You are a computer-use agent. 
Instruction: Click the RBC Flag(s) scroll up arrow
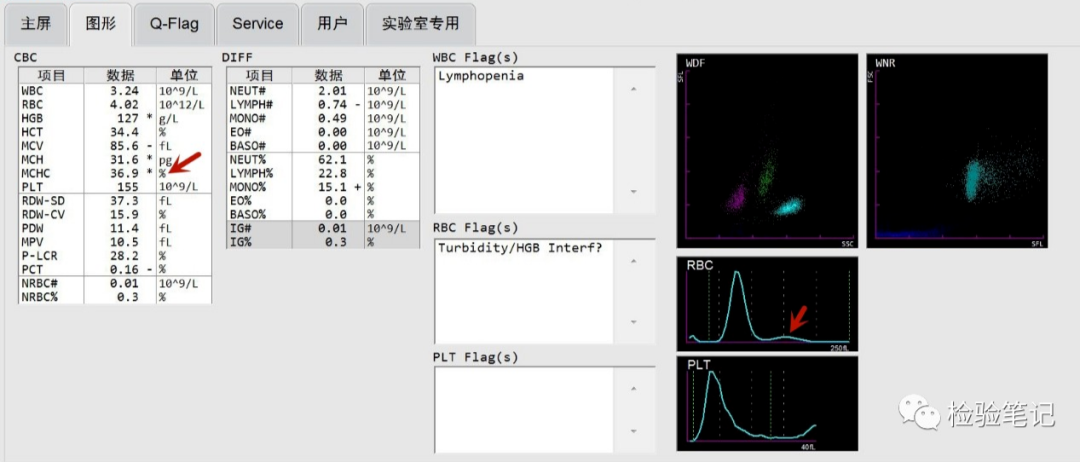tap(634, 261)
